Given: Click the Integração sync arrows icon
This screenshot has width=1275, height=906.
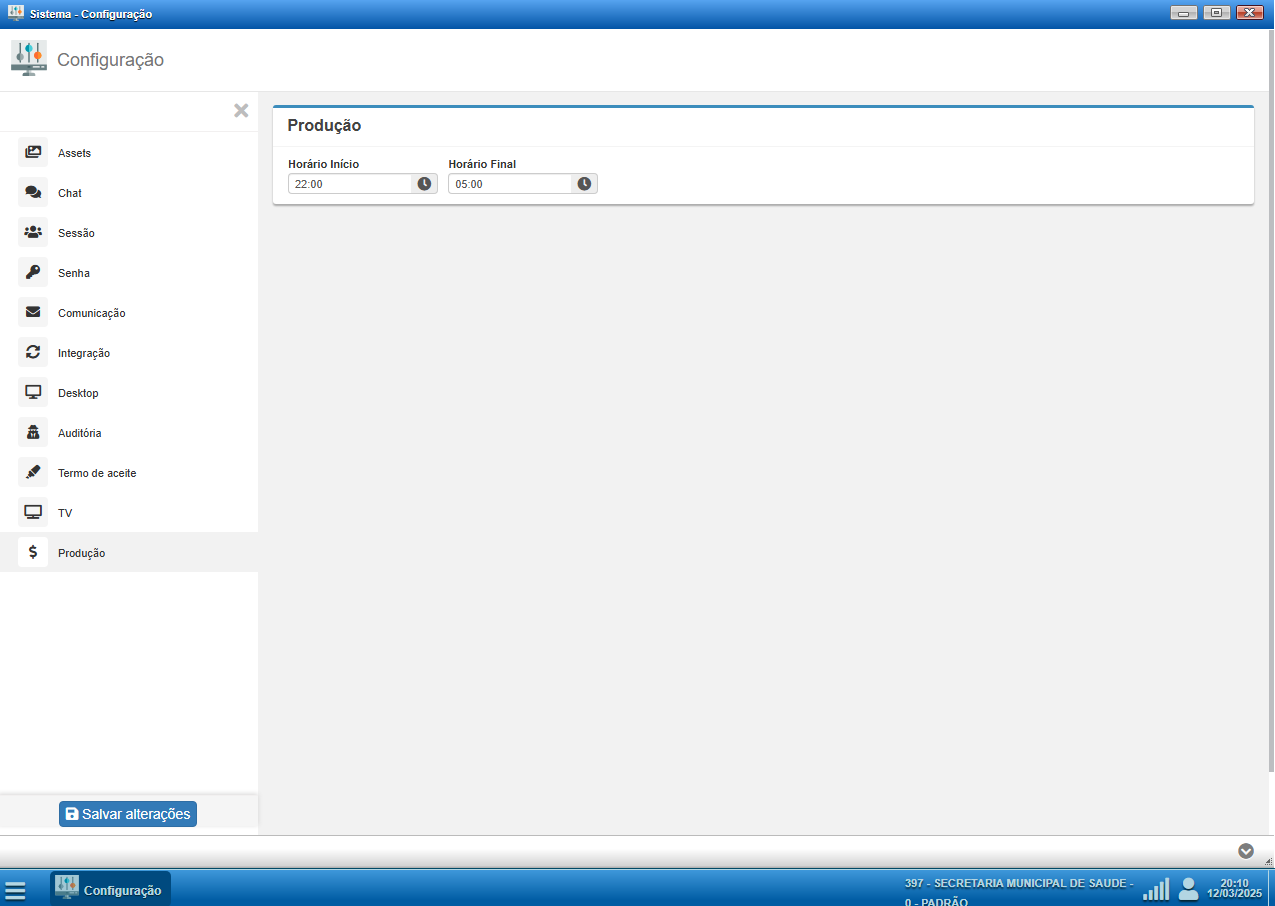Looking at the screenshot, I should point(33,353).
